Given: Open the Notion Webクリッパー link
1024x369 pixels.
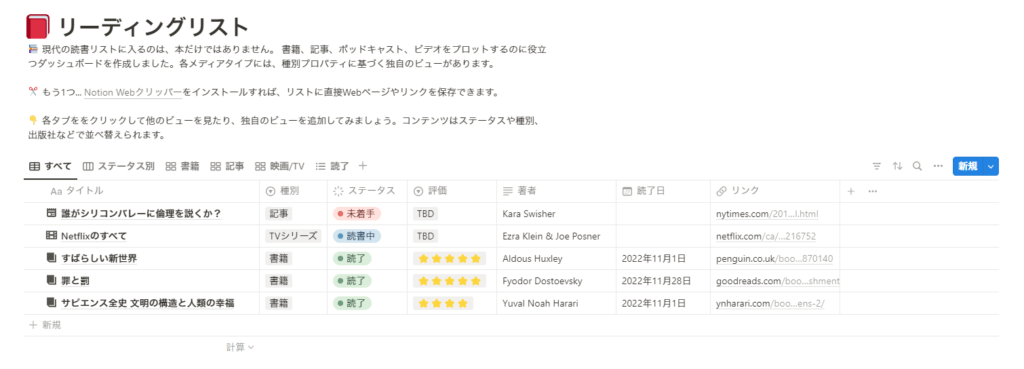Looking at the screenshot, I should (133, 93).
